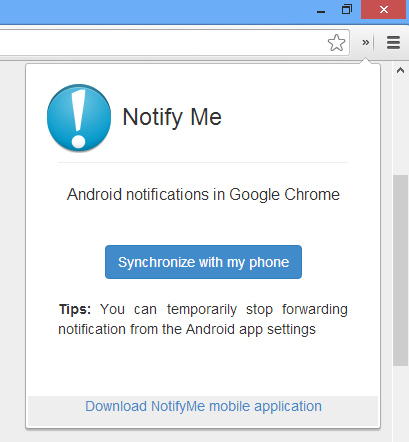Minimize the Chrome window
Viewport: 409px width, 442px height.
click(x=321, y=10)
